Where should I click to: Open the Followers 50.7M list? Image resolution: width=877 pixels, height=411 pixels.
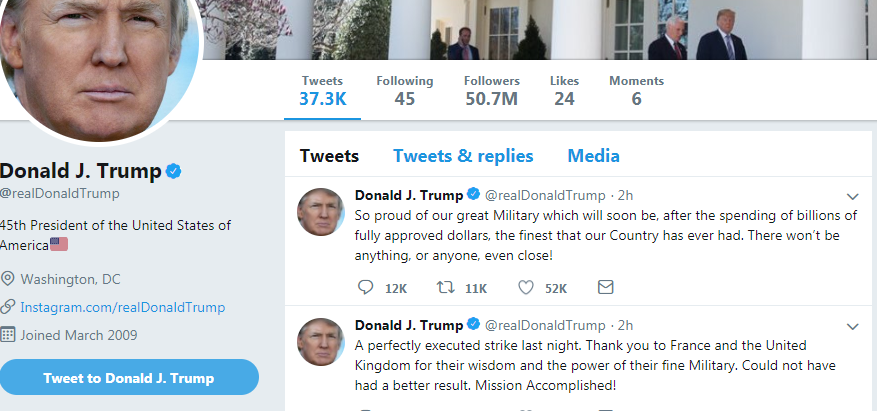tap(492, 91)
